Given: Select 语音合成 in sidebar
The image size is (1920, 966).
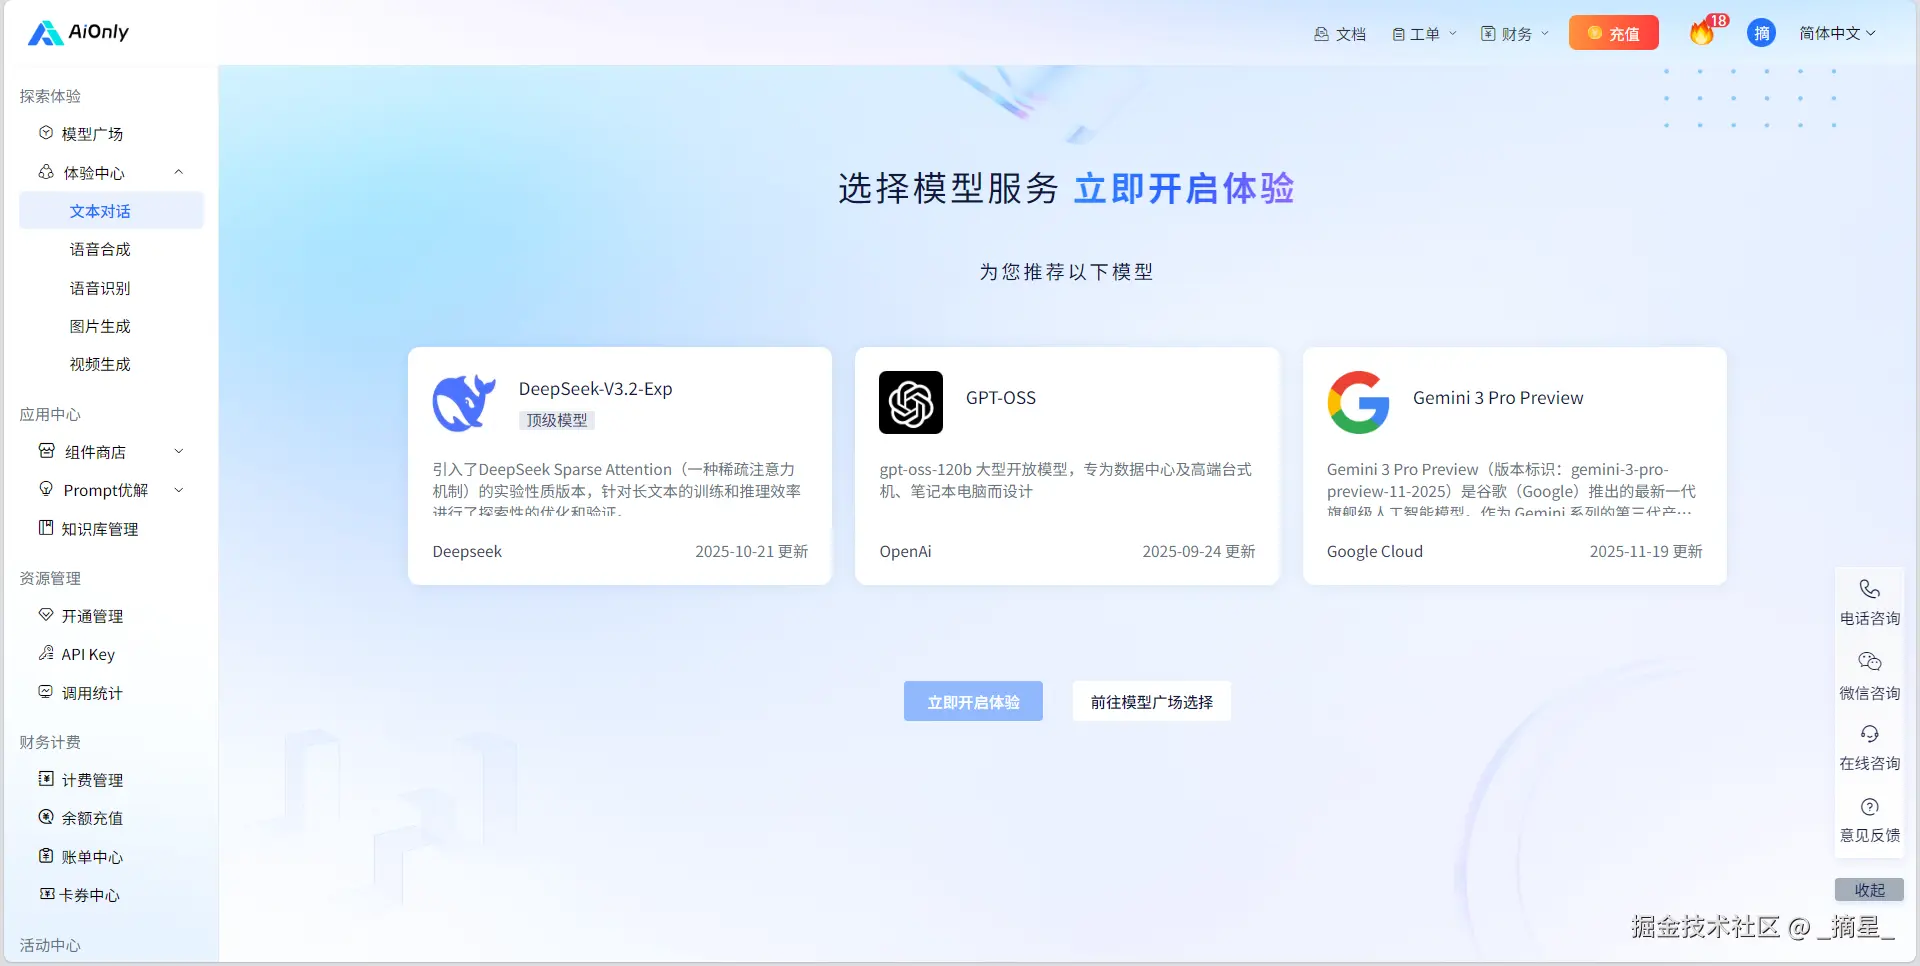Looking at the screenshot, I should [x=100, y=249].
